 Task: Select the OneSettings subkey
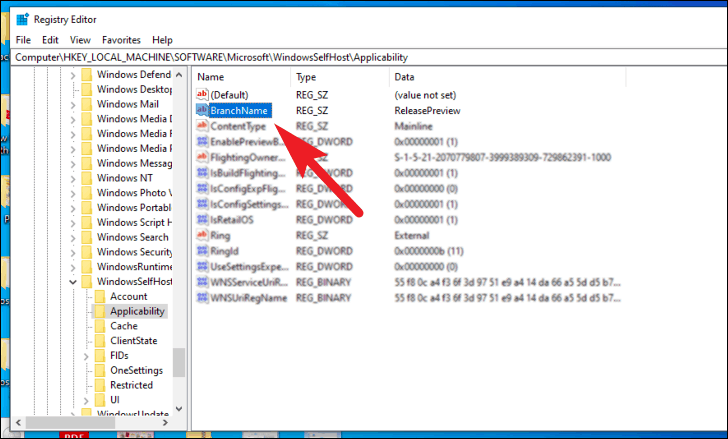(x=136, y=370)
